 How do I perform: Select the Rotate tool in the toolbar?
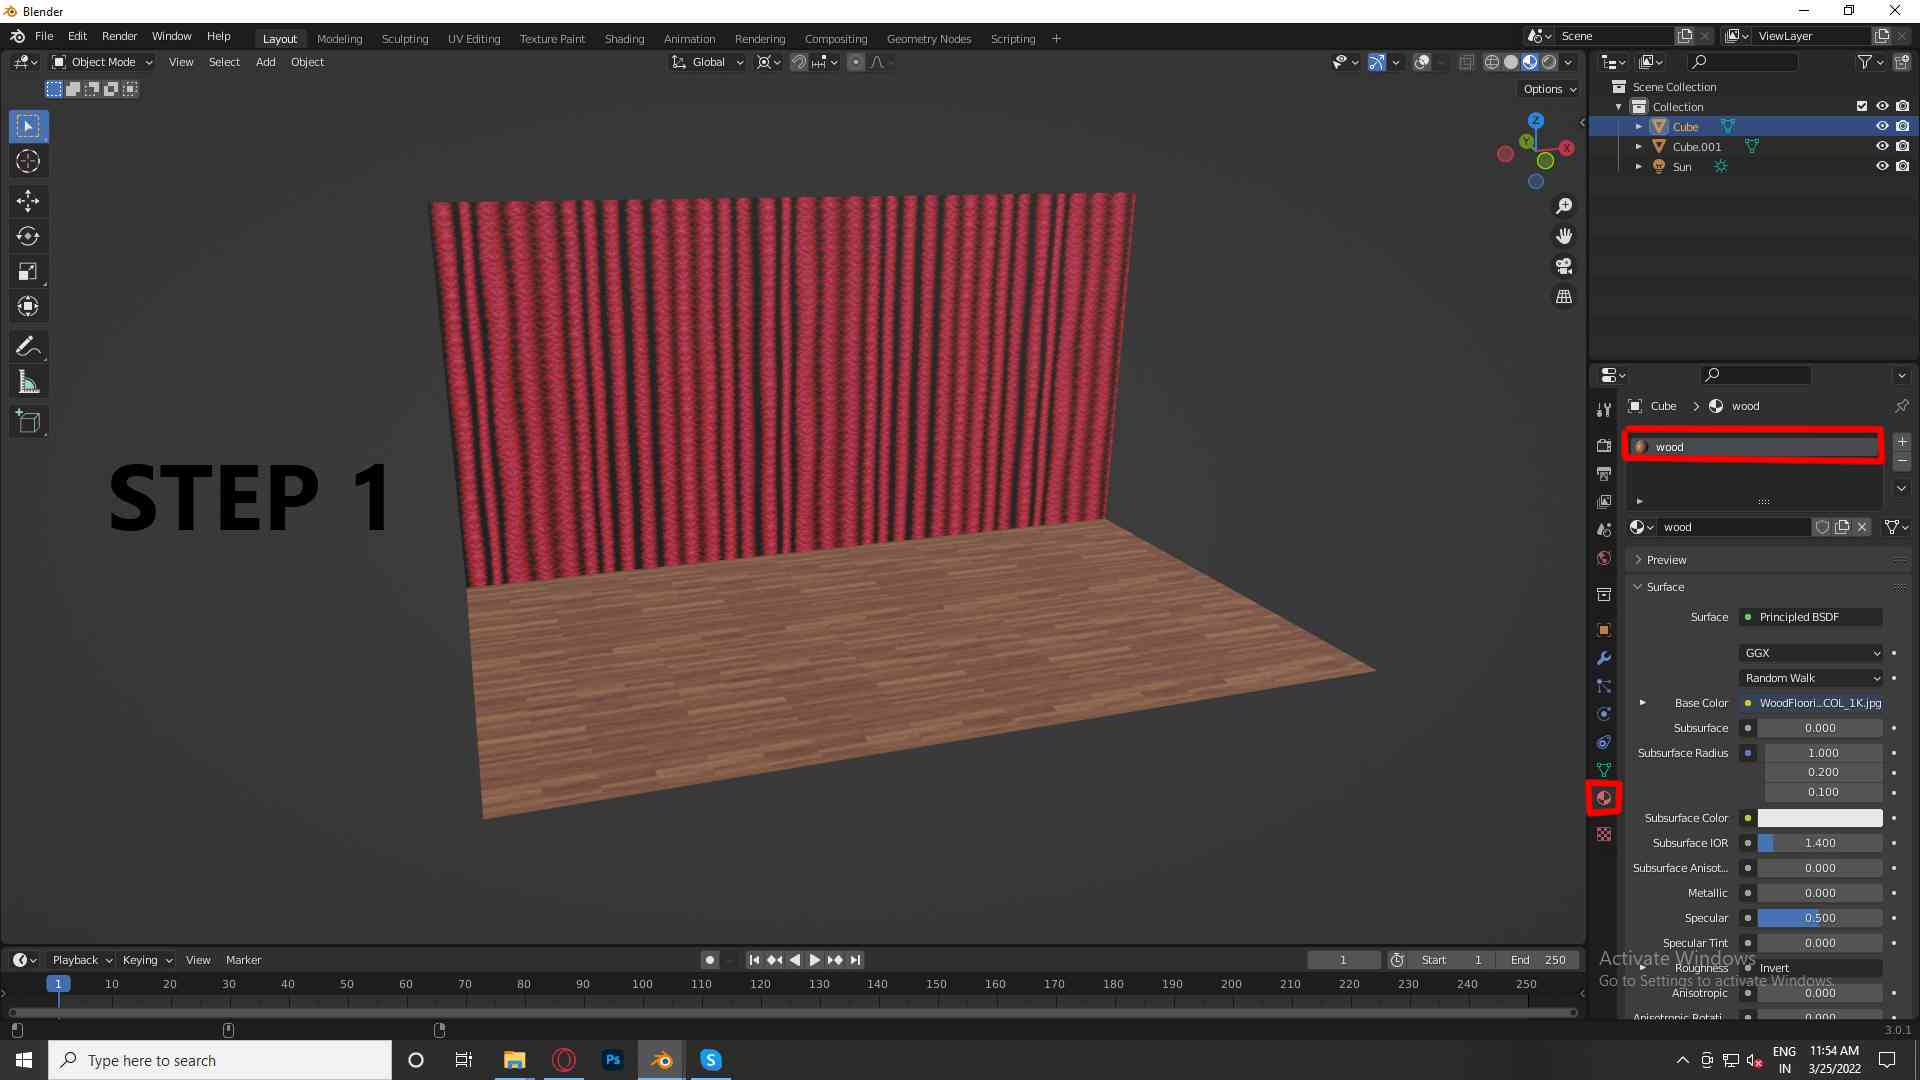tap(28, 236)
